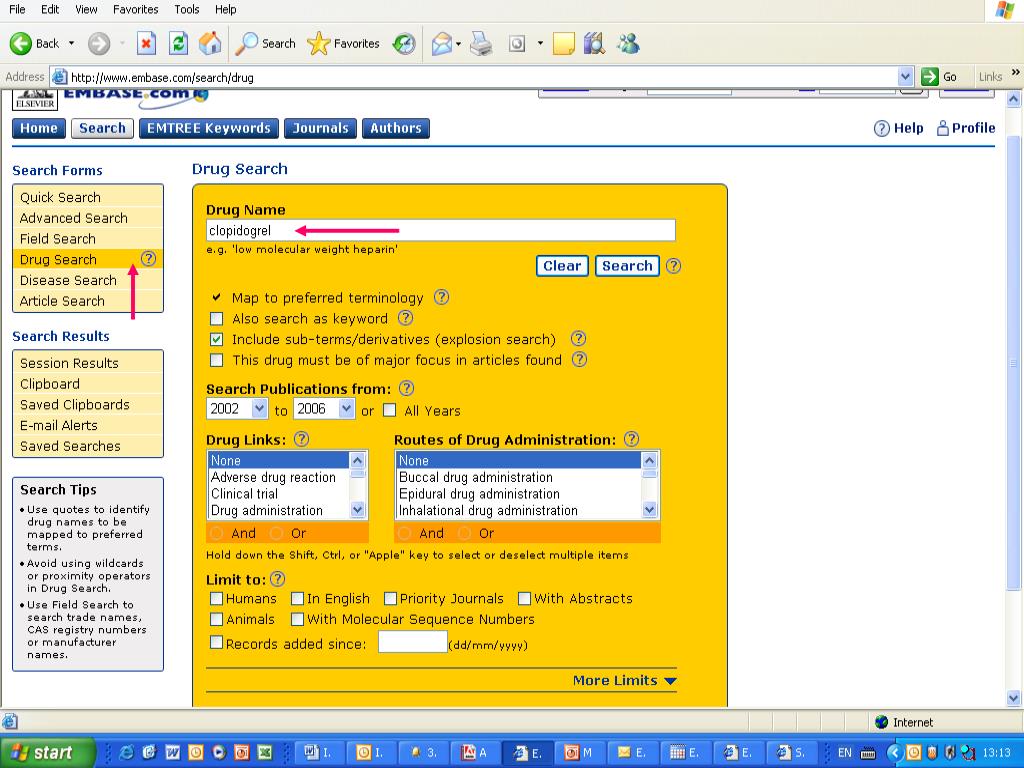Open help icon beside Drug Links
The width and height of the screenshot is (1024, 768).
coord(301,439)
